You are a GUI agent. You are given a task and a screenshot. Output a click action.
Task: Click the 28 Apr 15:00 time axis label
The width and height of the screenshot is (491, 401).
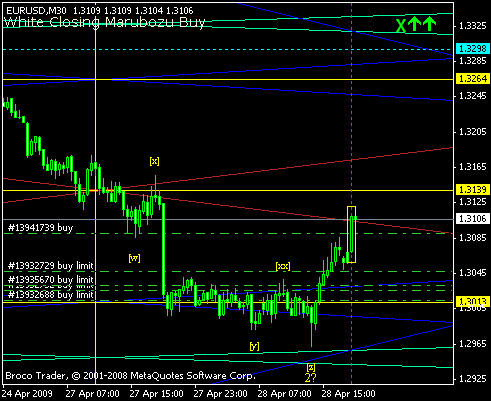tap(348, 394)
